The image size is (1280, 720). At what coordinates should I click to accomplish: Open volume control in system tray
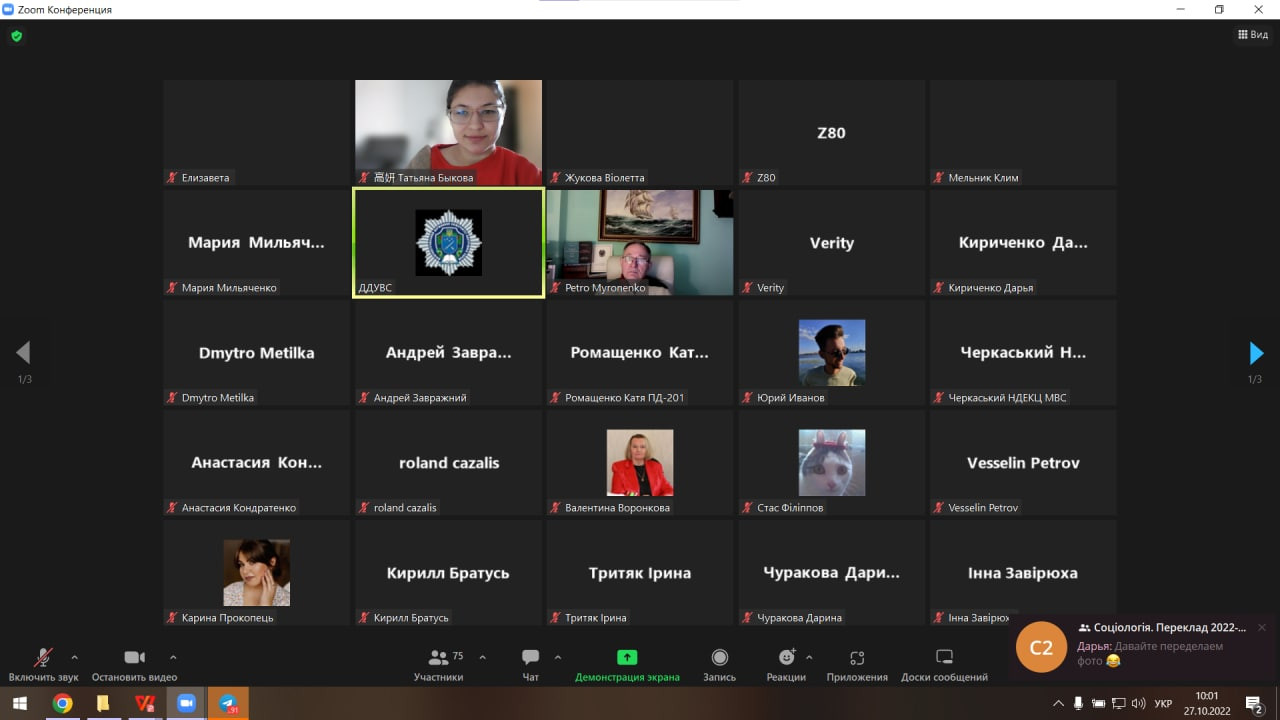click(1137, 703)
